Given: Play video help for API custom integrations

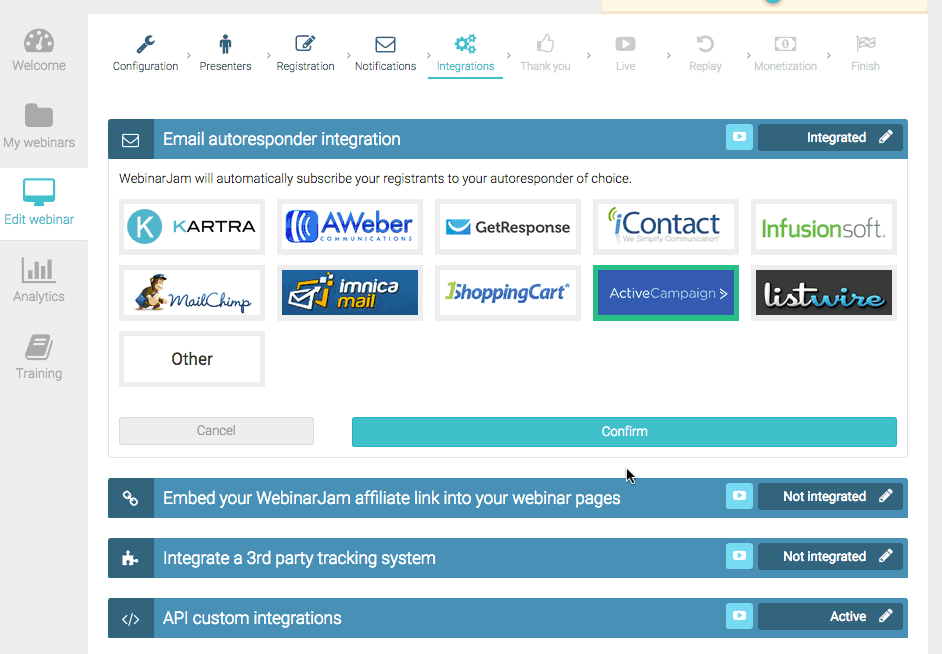Looking at the screenshot, I should (x=739, y=617).
